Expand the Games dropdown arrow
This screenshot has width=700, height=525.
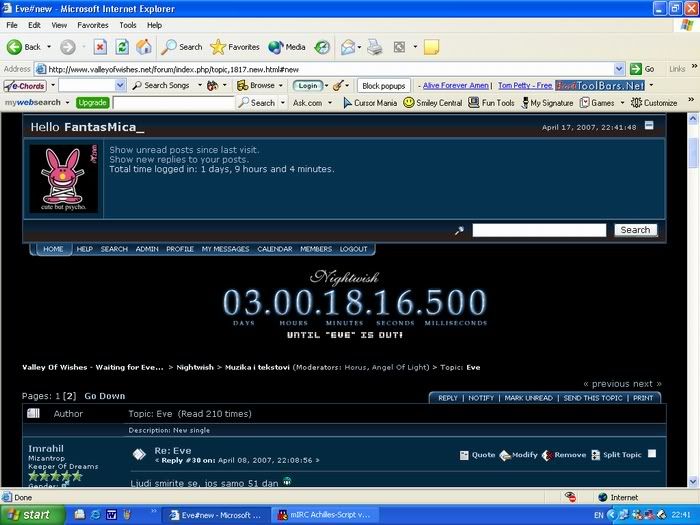pos(622,103)
